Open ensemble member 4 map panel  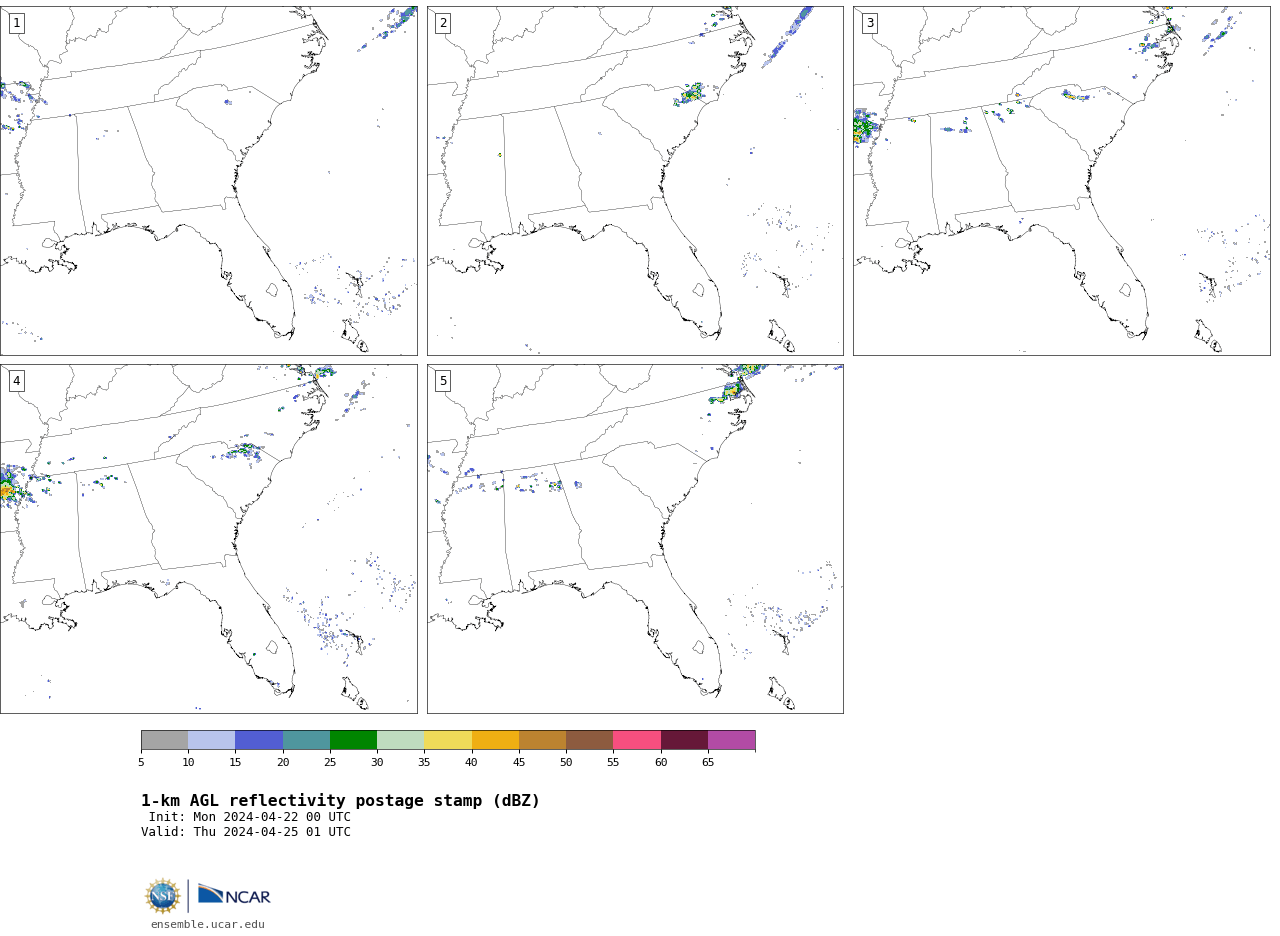tap(208, 539)
